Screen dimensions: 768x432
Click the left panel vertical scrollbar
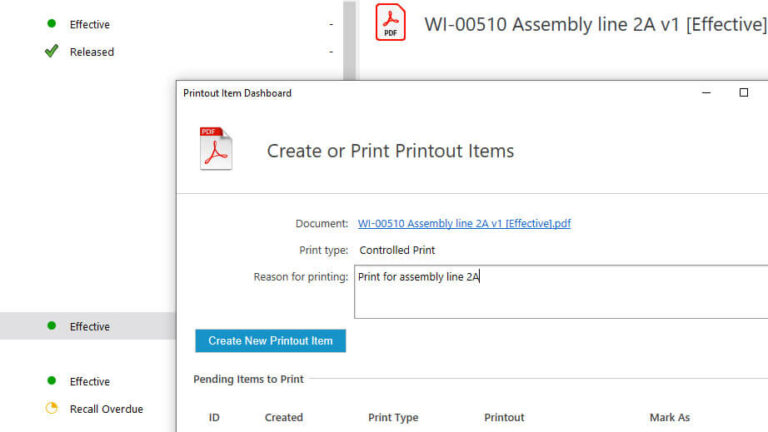349,40
